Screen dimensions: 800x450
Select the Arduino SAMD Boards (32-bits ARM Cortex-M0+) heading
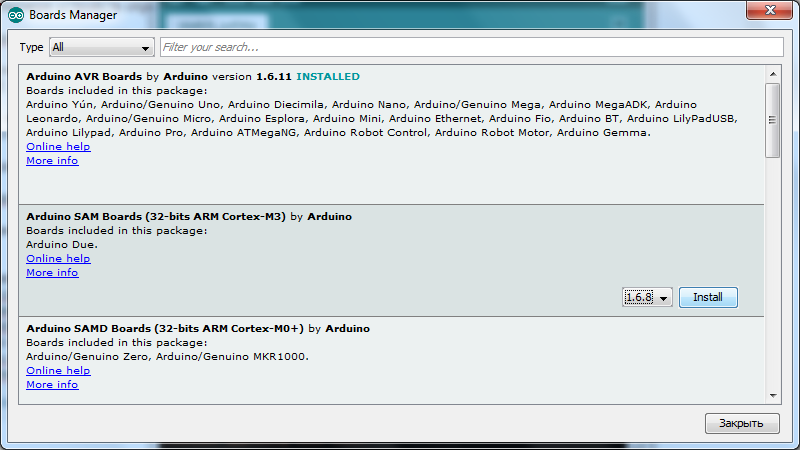[165, 329]
